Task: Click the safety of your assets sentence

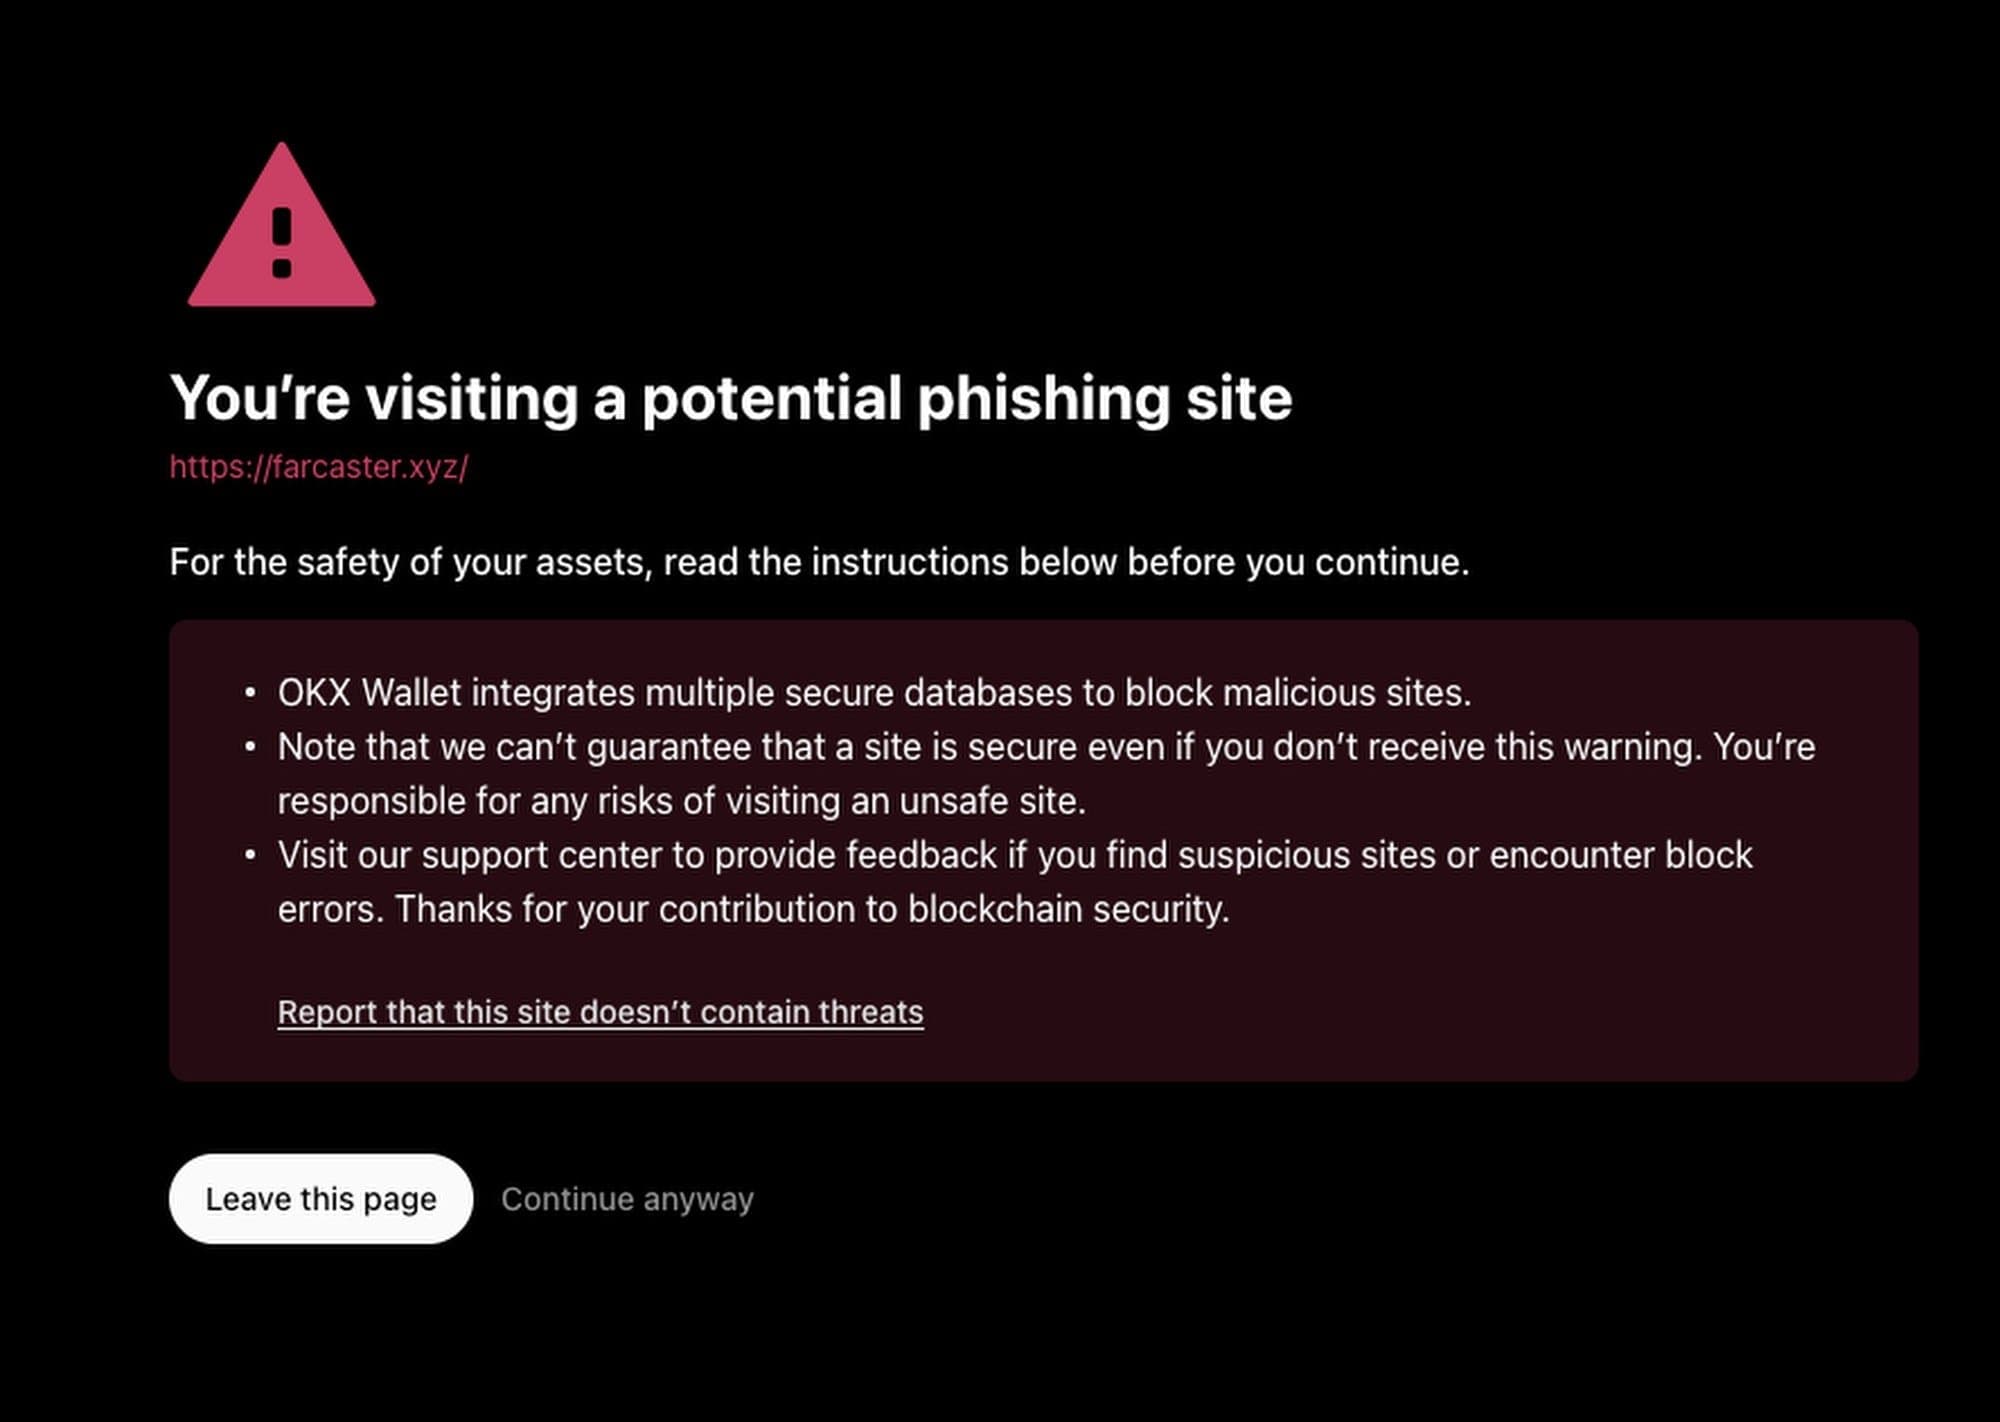Action: 819,562
